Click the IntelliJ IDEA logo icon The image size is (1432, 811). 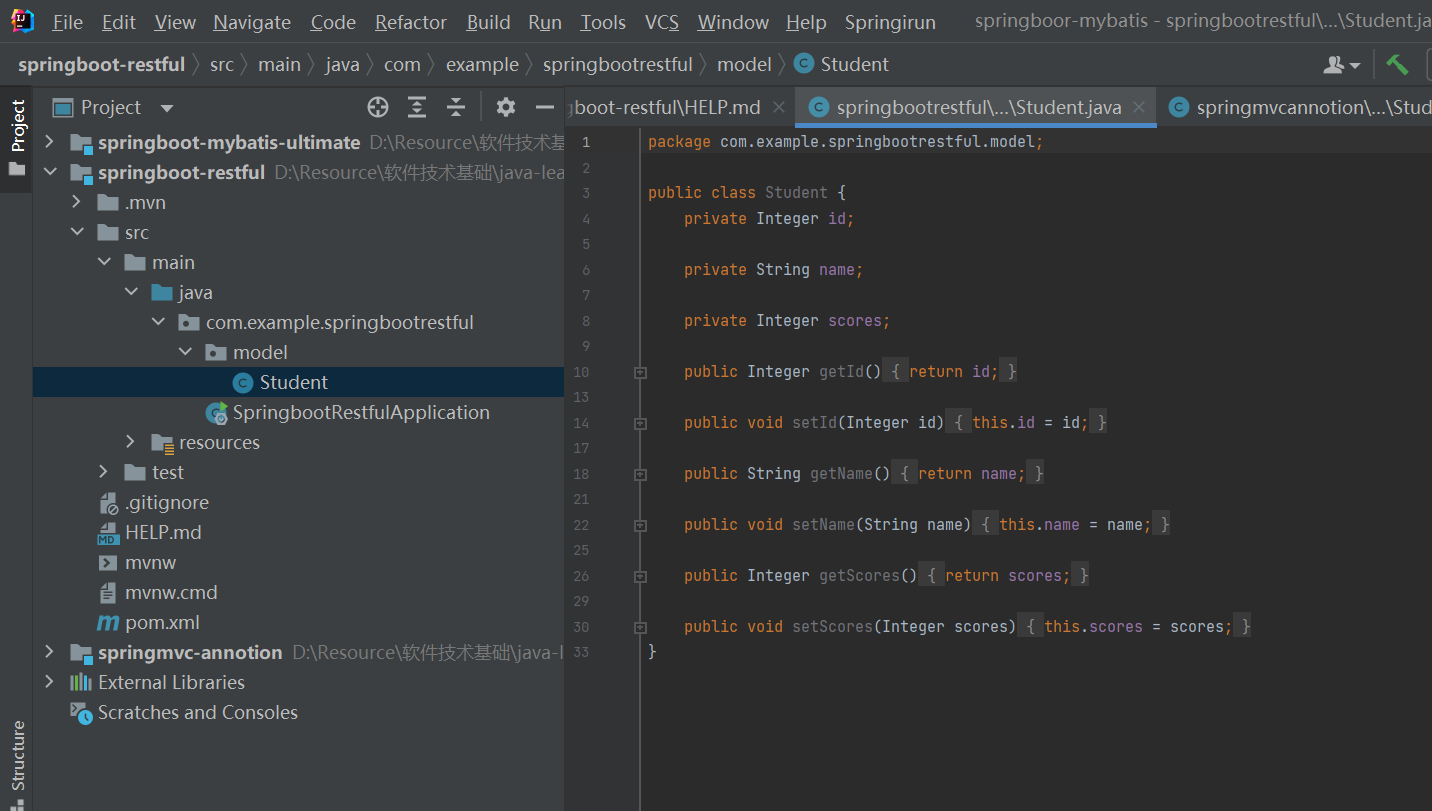click(x=22, y=21)
